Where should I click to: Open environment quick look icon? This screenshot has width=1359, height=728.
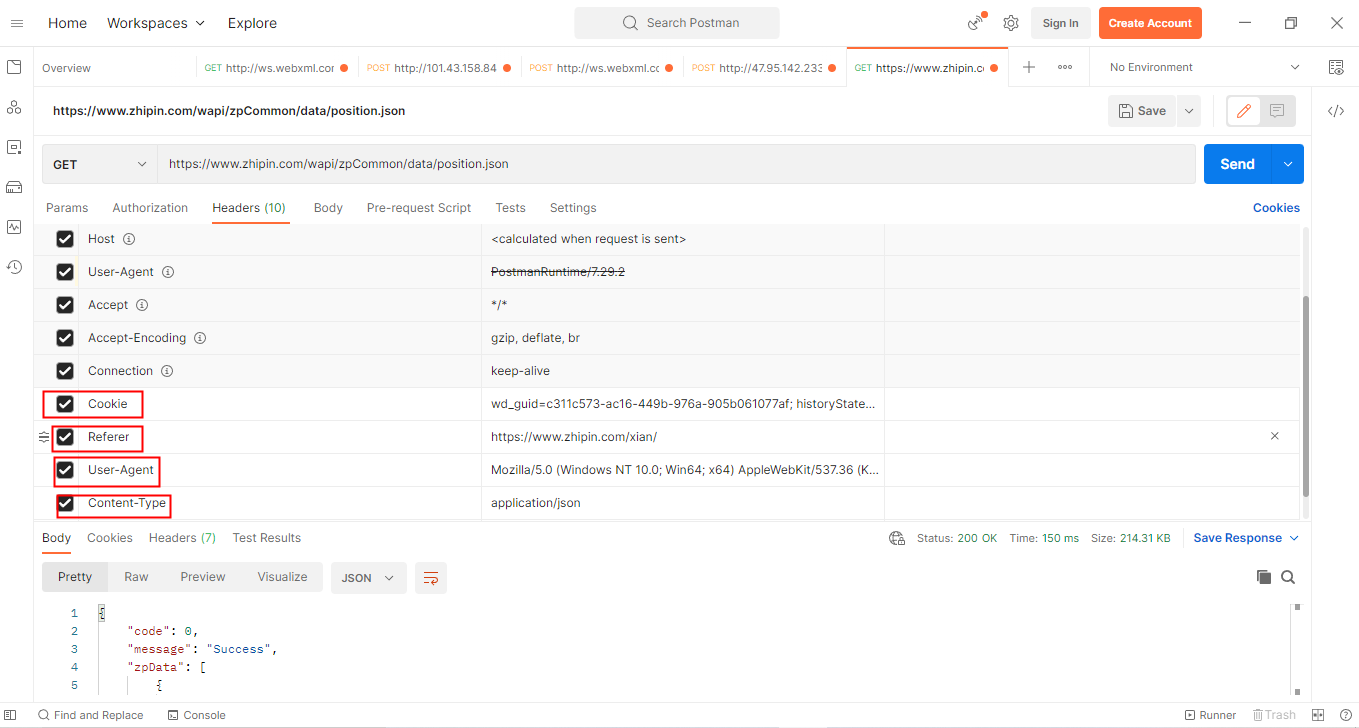[1336, 67]
